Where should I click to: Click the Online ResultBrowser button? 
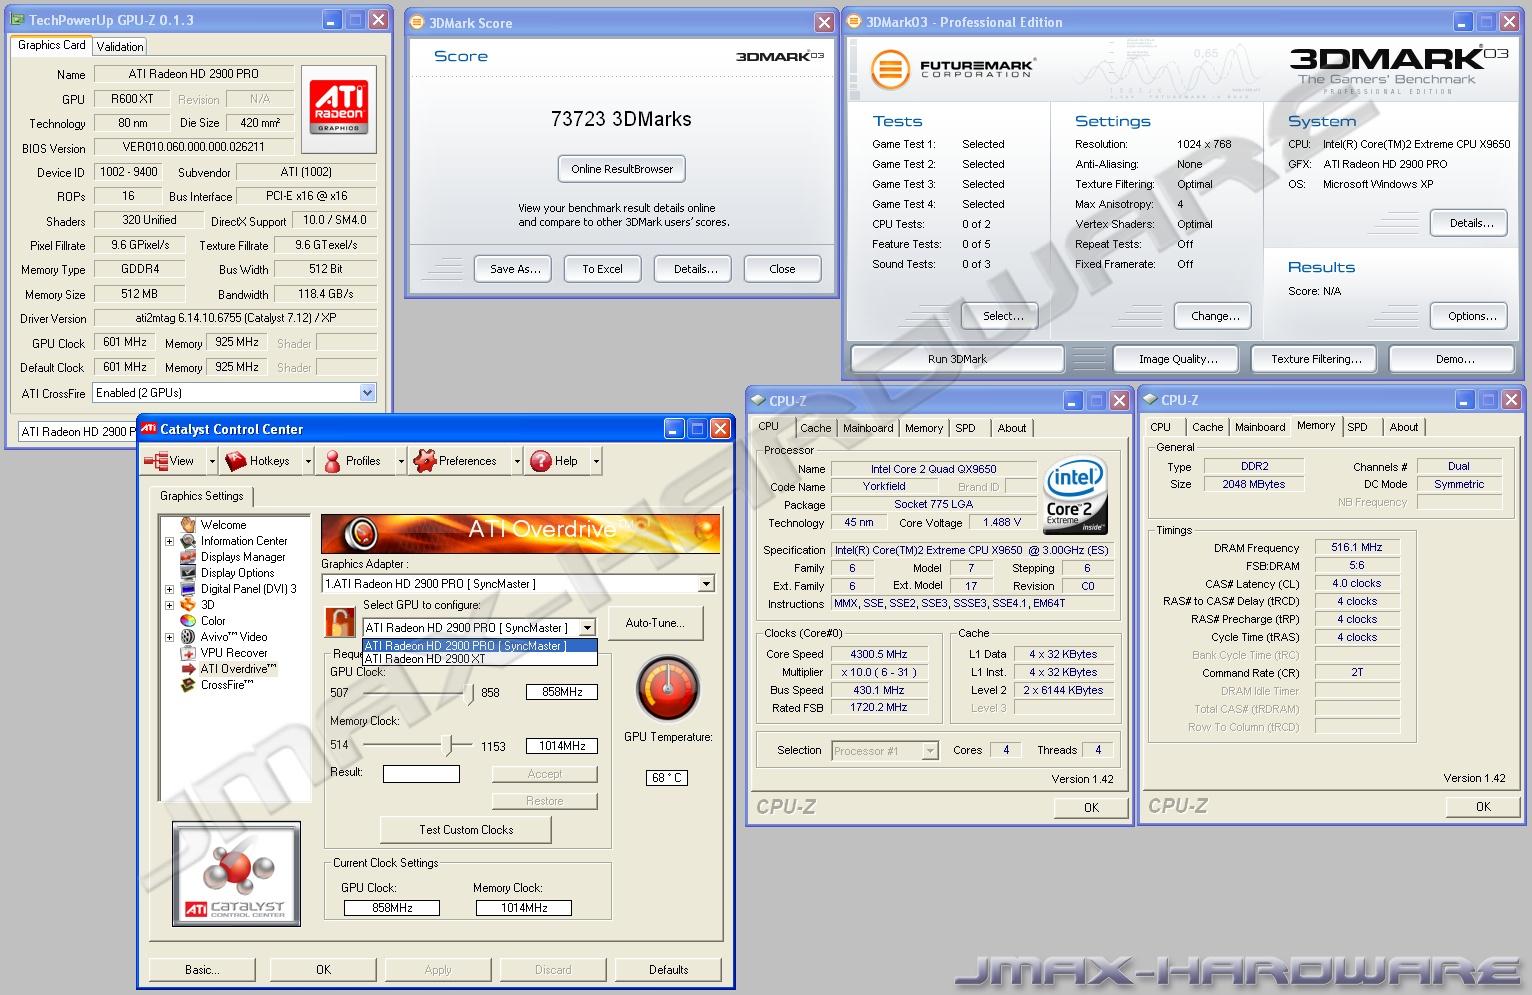pos(622,169)
